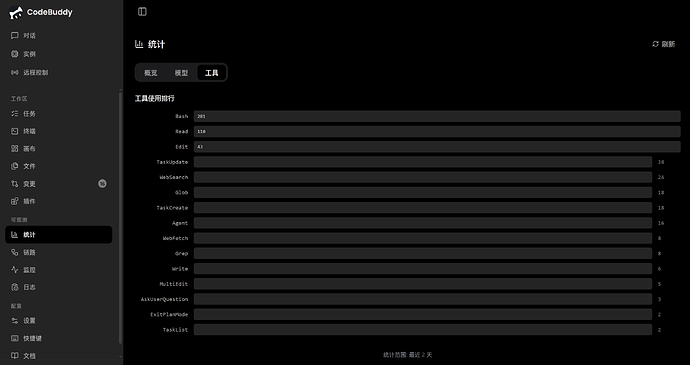
Task: Click the Edit usage bar
Action: 437,147
